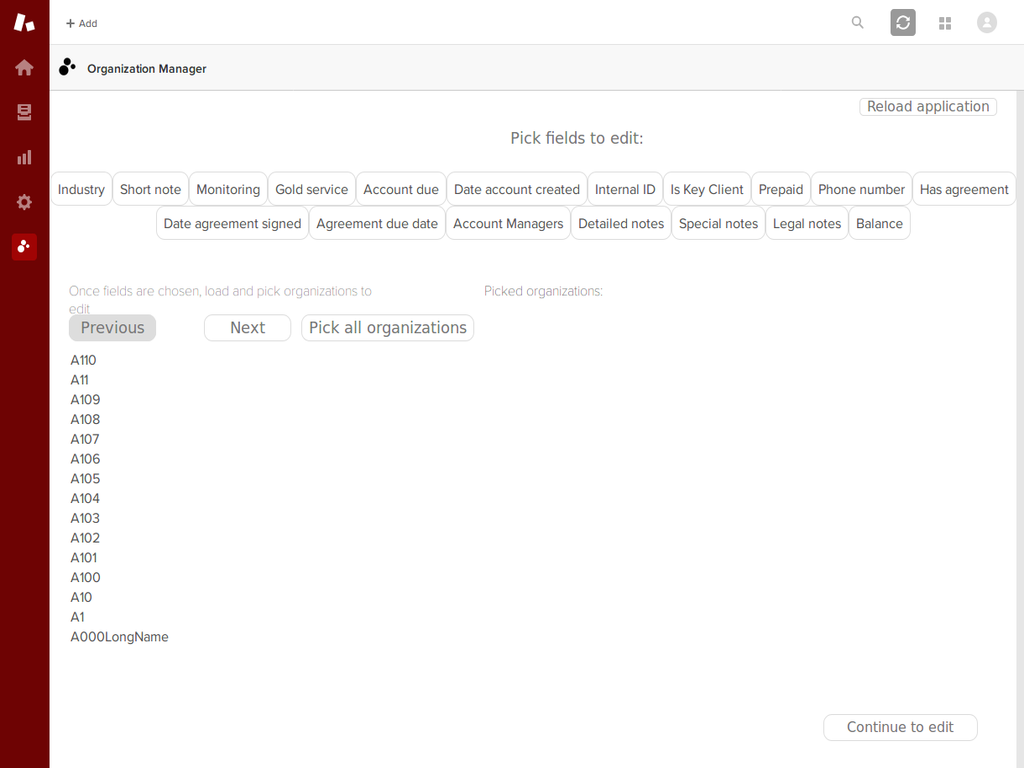Toggle the Account Managers field

(x=508, y=224)
